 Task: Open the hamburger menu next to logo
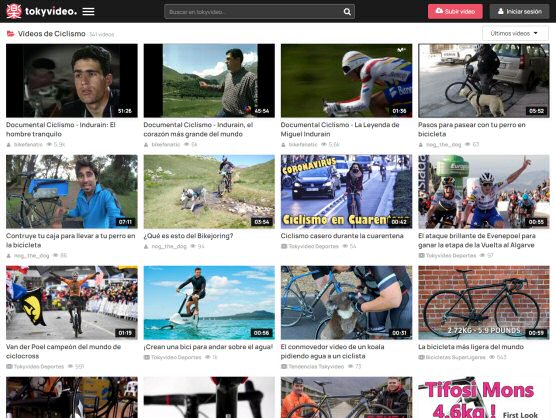88,12
